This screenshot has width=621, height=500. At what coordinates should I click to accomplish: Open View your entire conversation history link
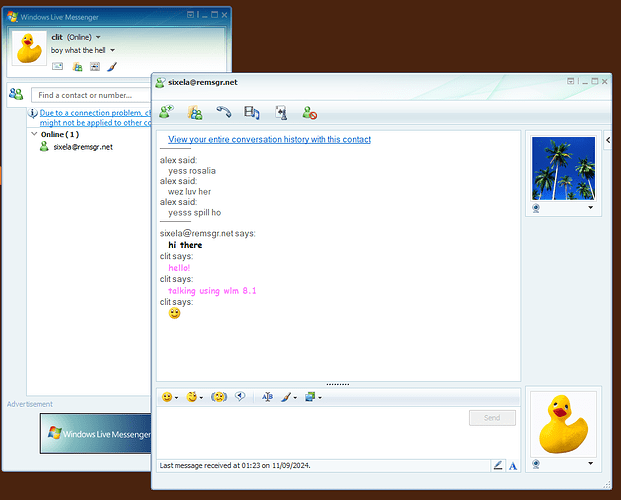coord(269,139)
